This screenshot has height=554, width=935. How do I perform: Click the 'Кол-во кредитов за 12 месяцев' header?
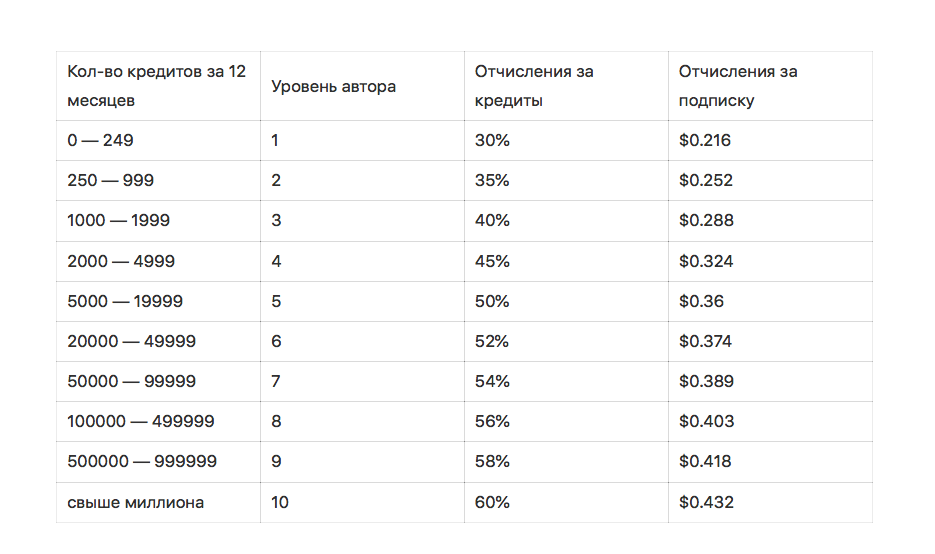tap(158, 86)
